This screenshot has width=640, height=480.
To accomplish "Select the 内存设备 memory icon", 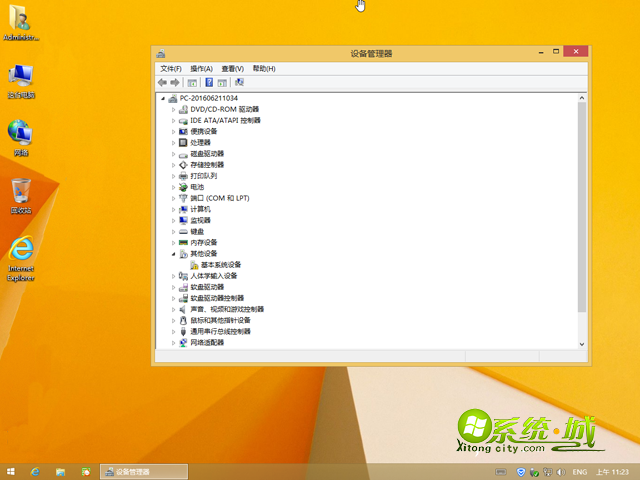I will coord(183,242).
